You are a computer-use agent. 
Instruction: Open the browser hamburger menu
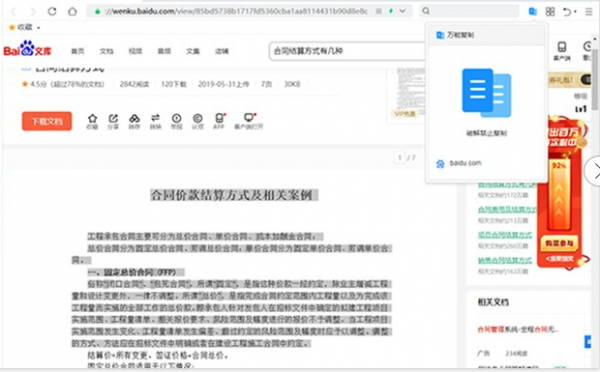pyautogui.click(x=589, y=12)
